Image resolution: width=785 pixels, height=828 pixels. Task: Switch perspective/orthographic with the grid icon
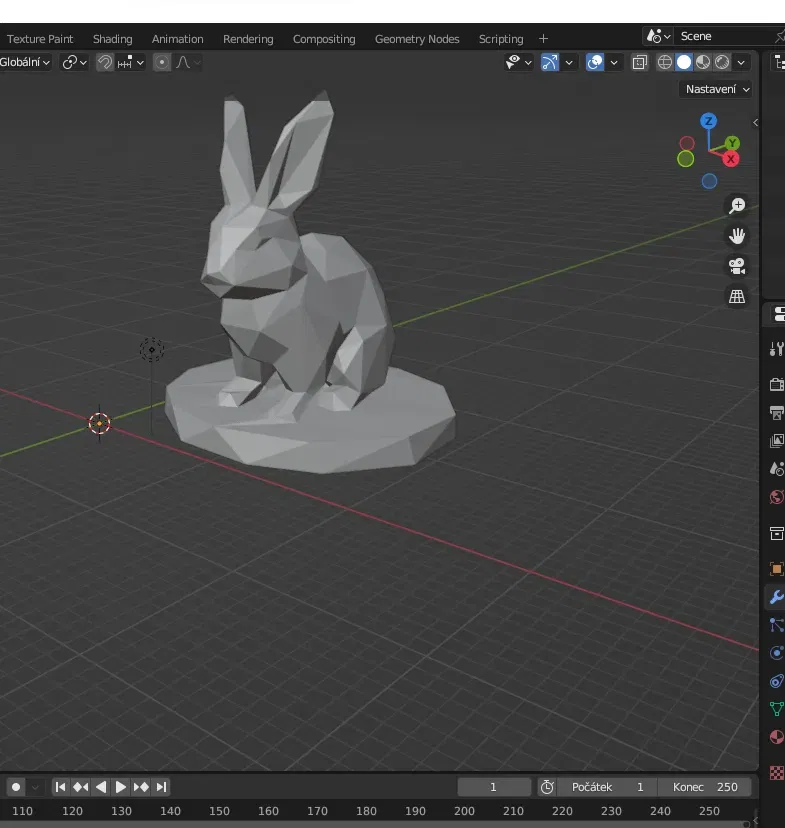click(x=737, y=297)
